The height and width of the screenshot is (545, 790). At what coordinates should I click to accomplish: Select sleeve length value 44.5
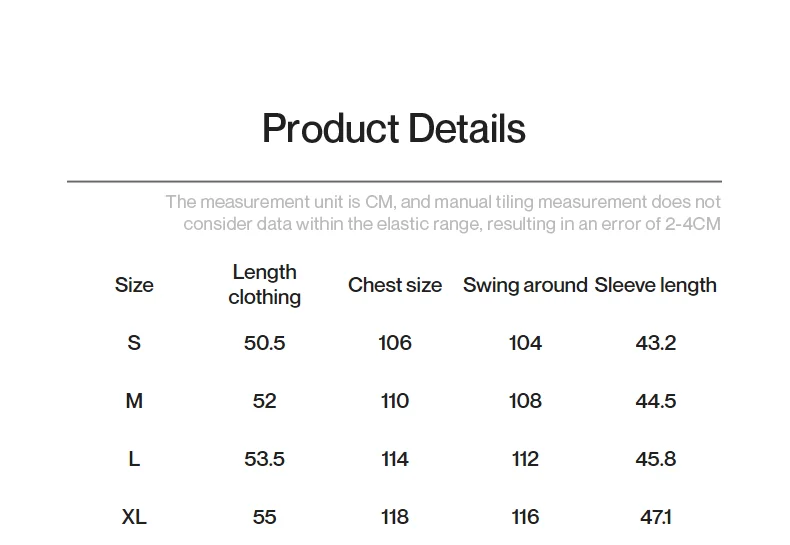(x=655, y=401)
